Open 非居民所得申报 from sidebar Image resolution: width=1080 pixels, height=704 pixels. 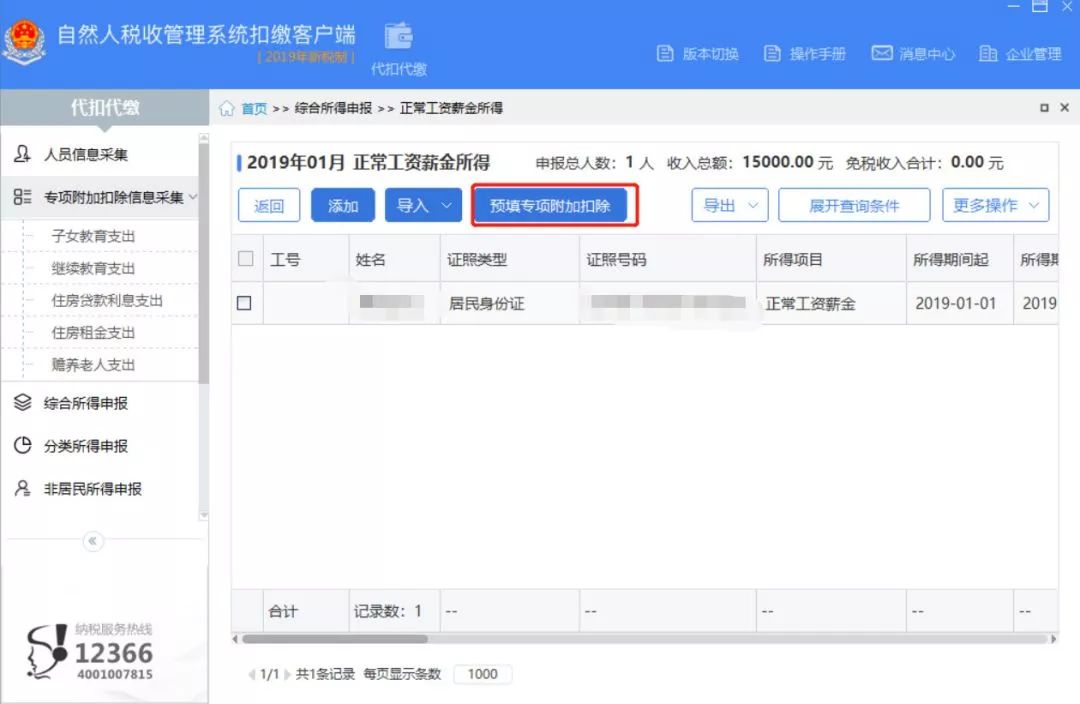coord(91,487)
